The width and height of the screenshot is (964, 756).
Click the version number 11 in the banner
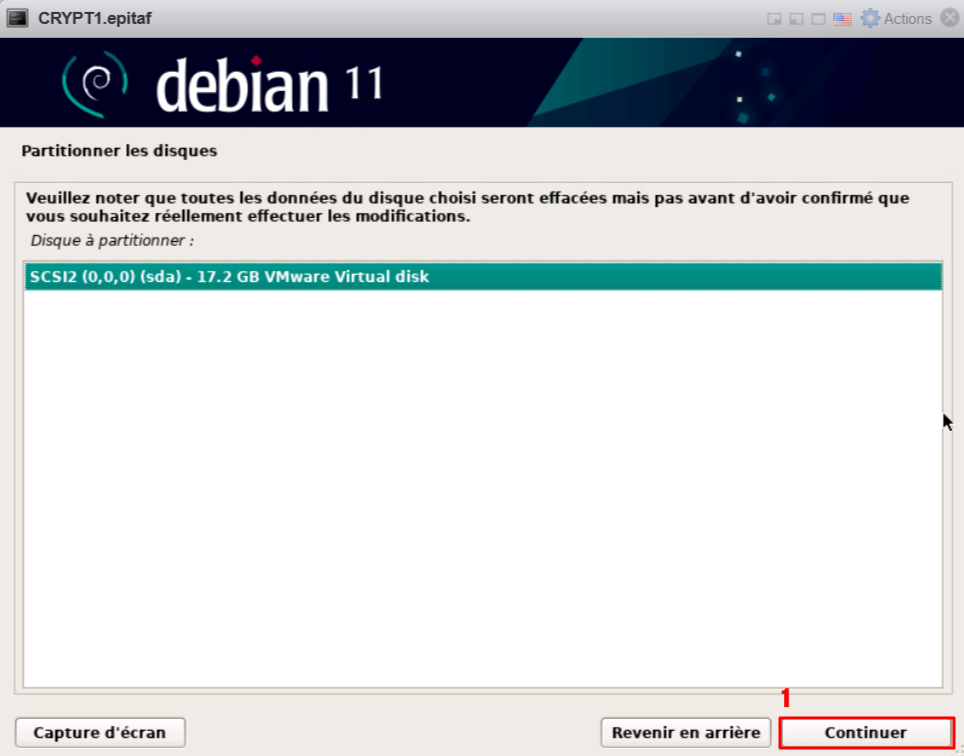click(362, 84)
